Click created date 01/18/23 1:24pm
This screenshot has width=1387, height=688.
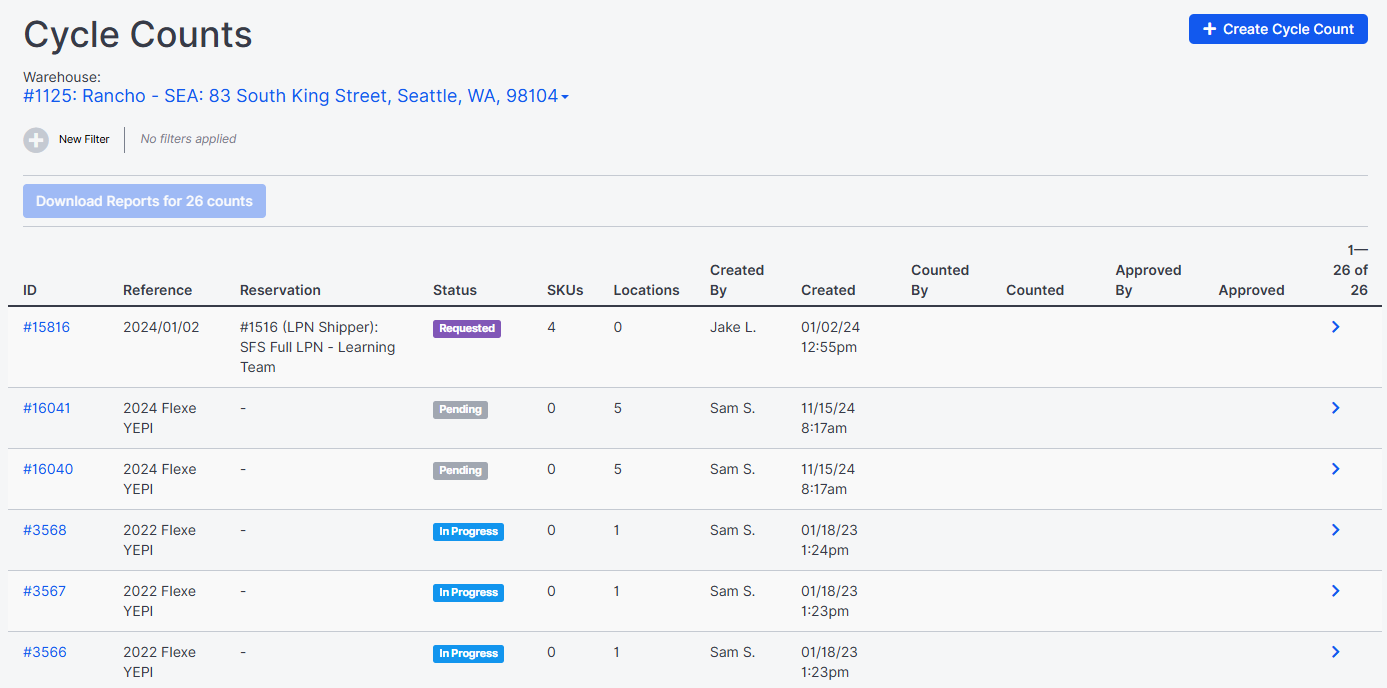coord(829,540)
